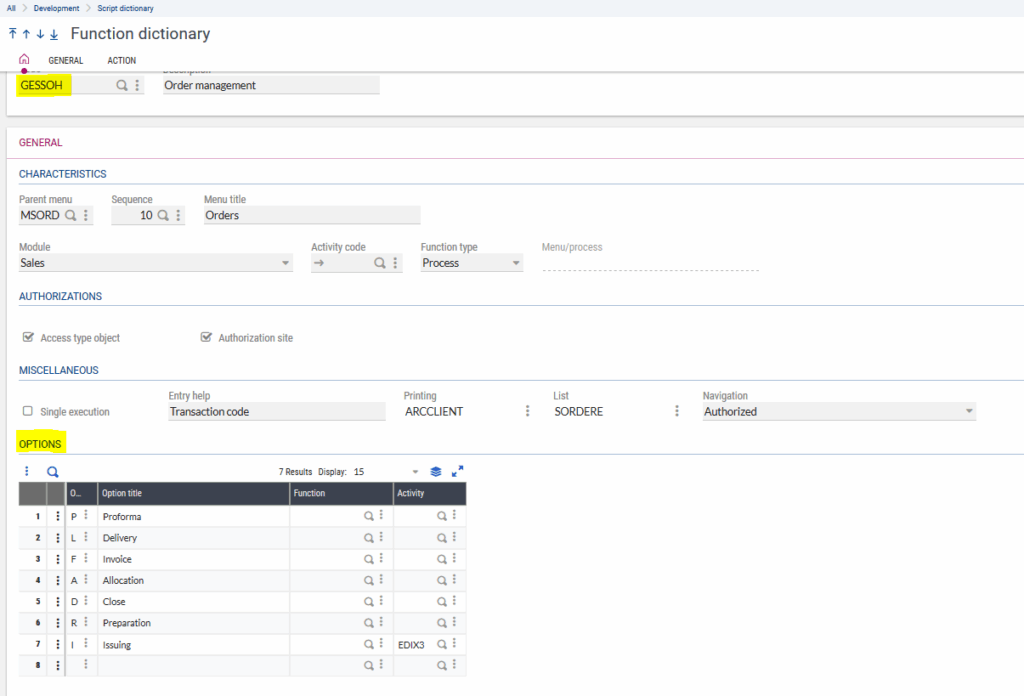
Task: Click the home icon next to the GENERAL tab
Action: click(24, 58)
